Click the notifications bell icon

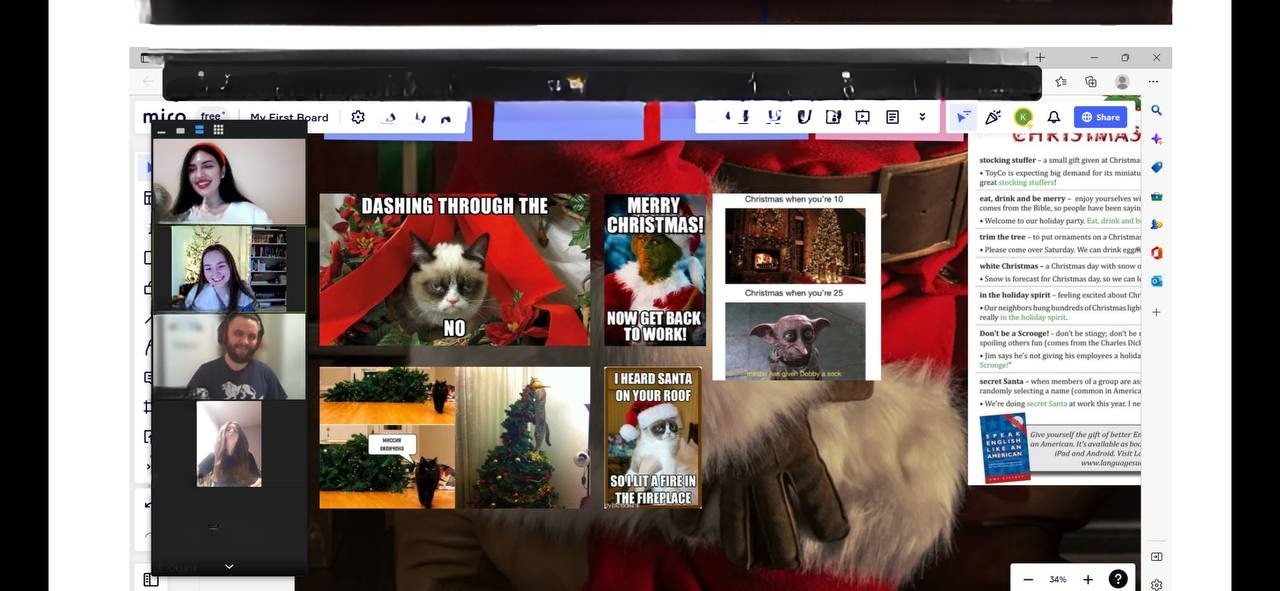(1053, 117)
